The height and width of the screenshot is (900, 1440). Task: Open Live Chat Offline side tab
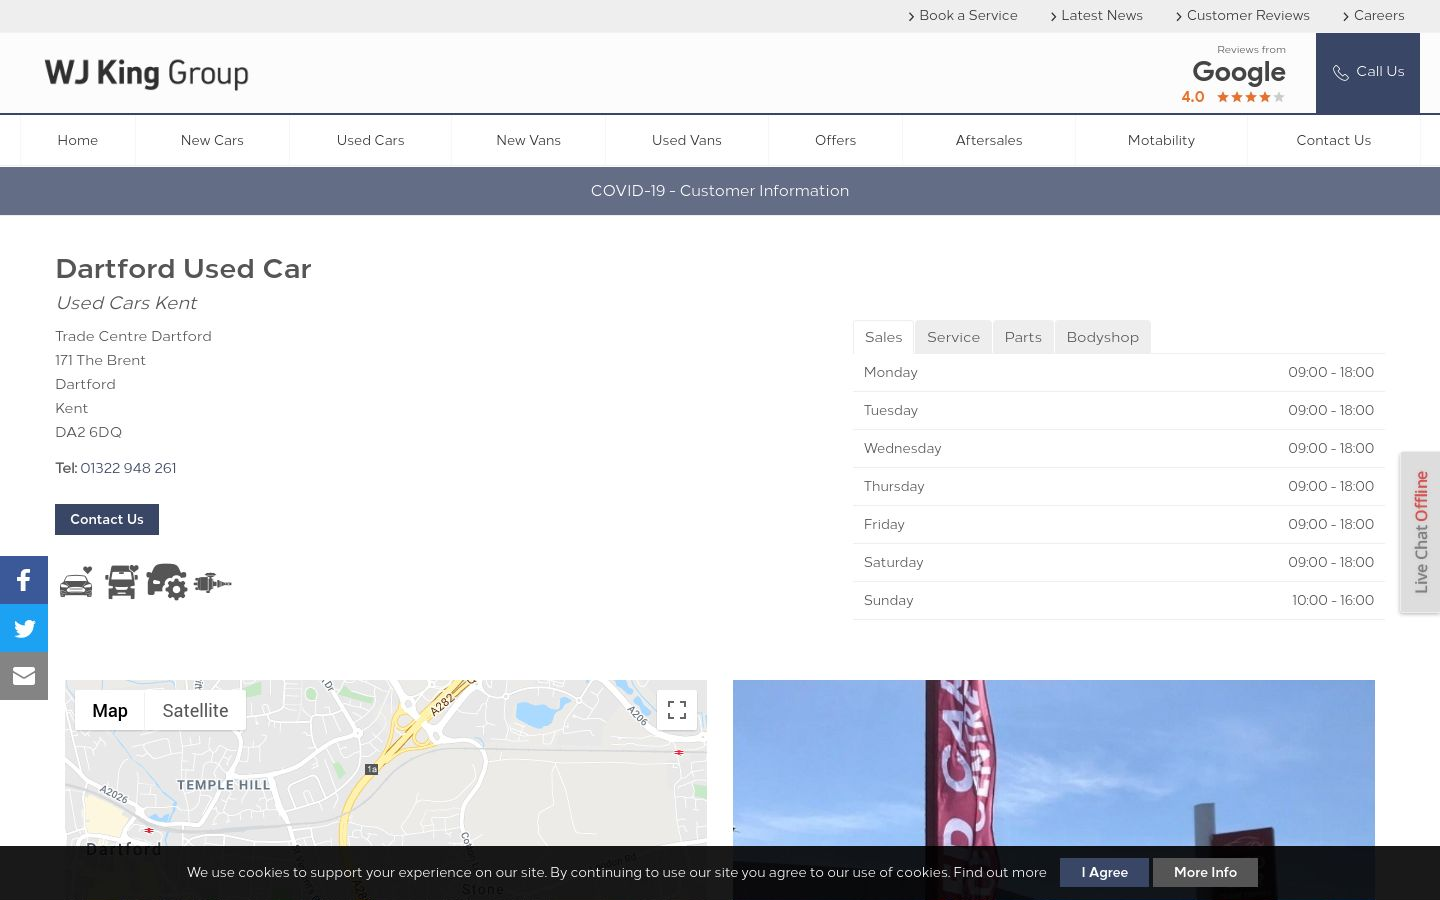(1420, 532)
